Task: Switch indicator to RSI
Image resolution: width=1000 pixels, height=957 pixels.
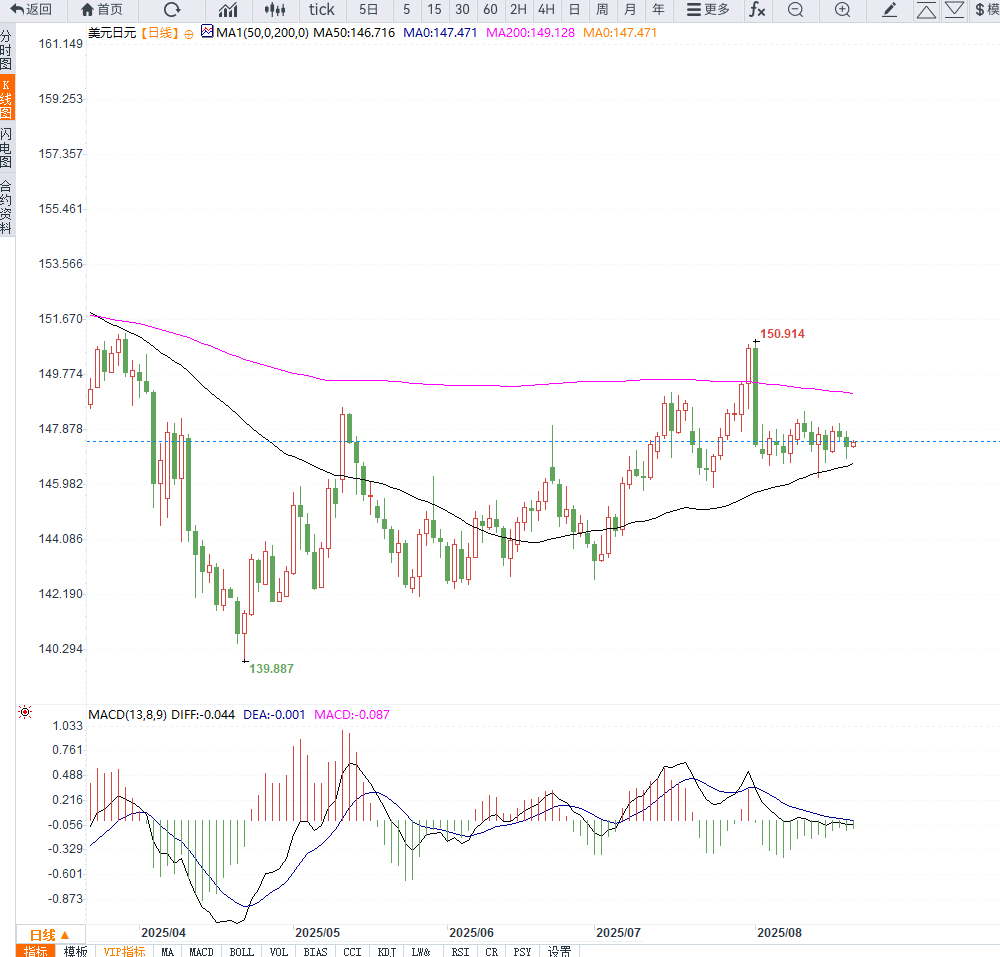Action: pyautogui.click(x=460, y=951)
